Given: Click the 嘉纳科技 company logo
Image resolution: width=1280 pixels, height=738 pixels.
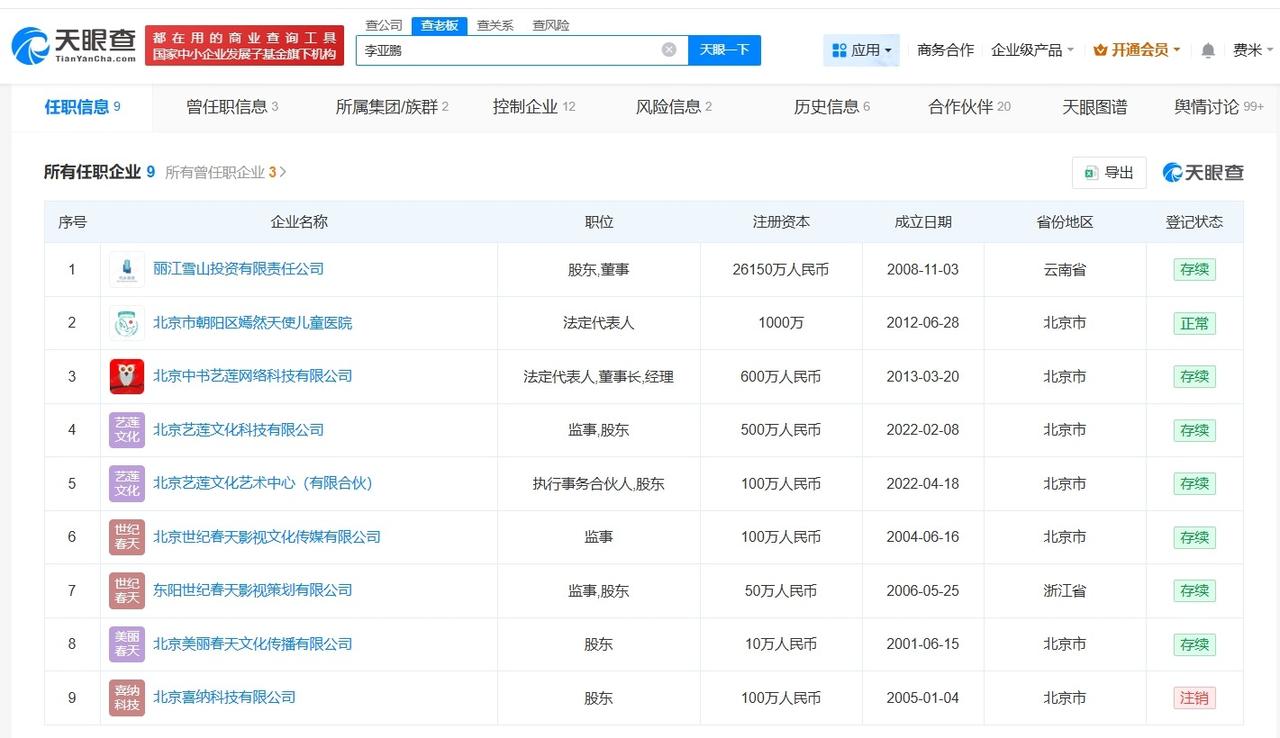Looking at the screenshot, I should (x=126, y=697).
